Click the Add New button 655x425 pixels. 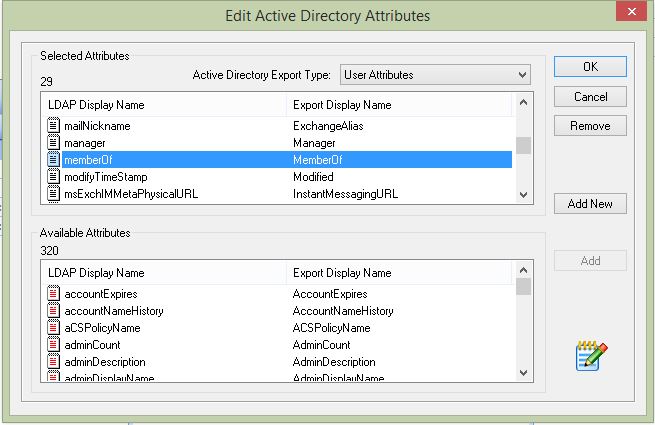pos(590,204)
